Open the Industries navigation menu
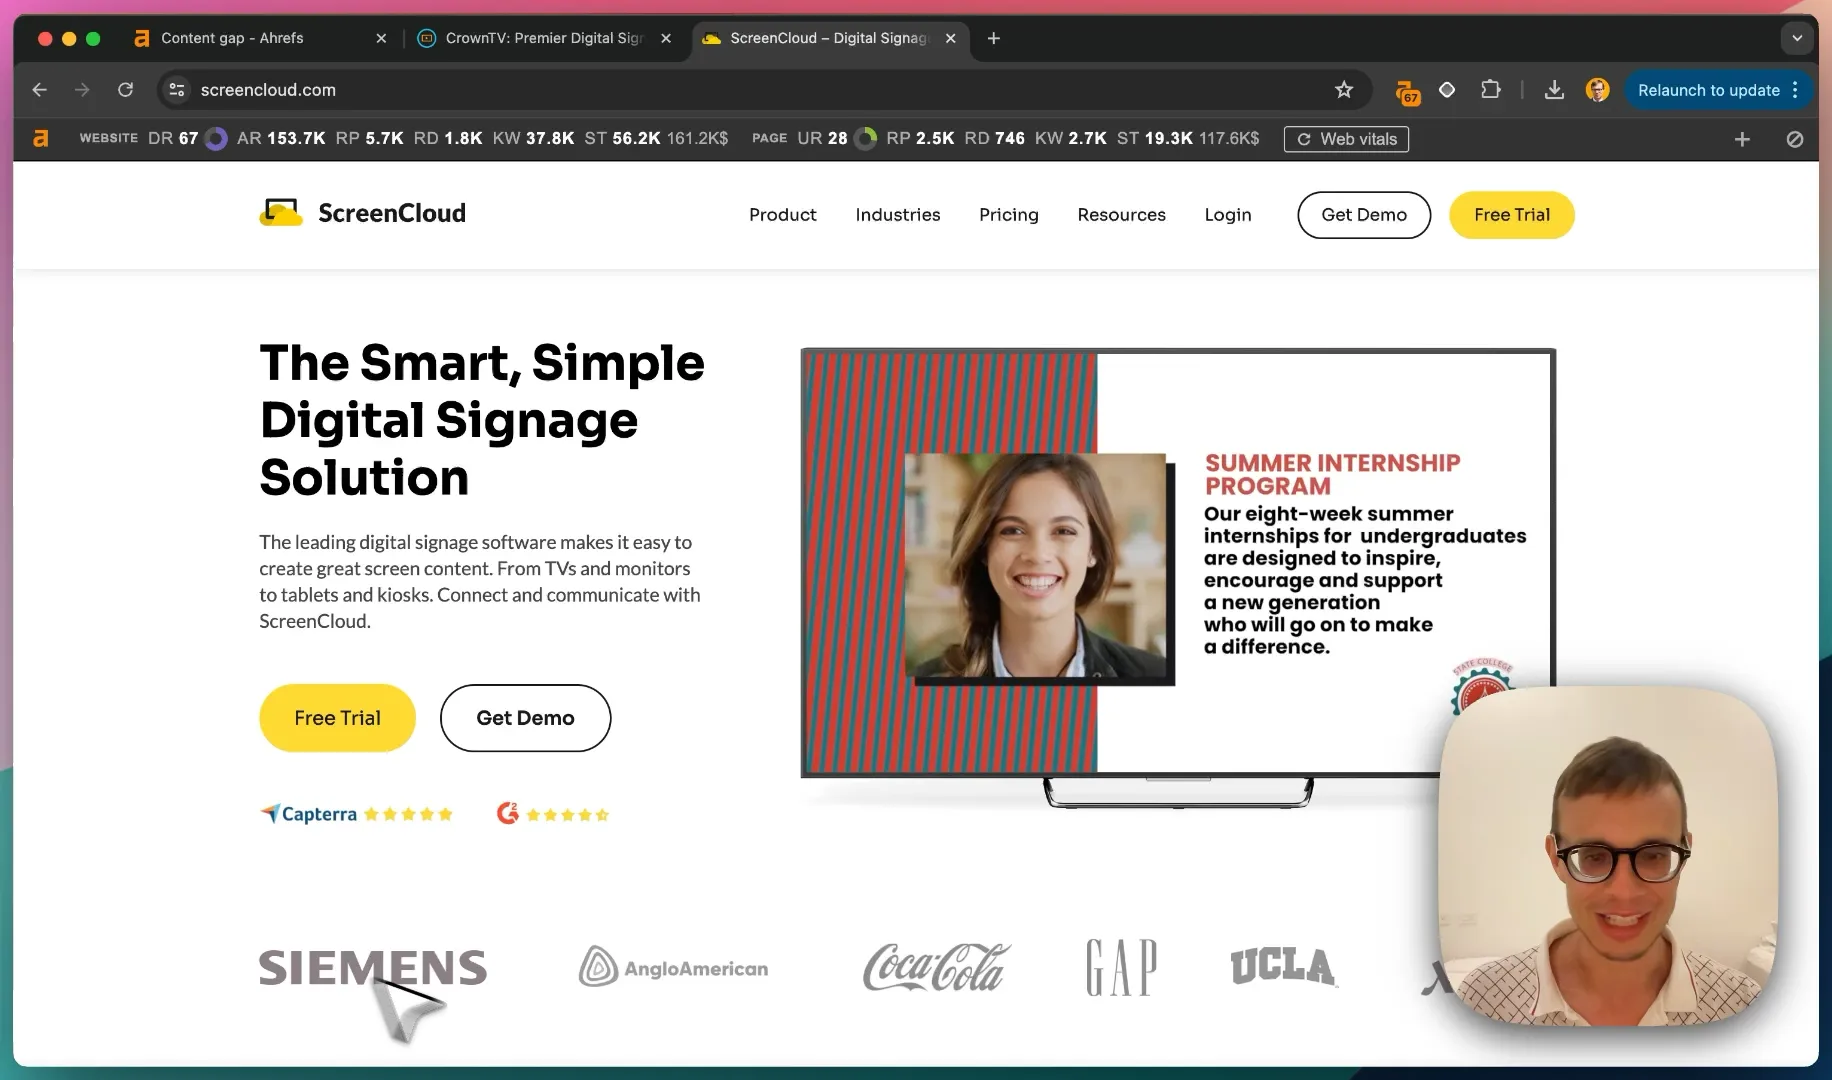Image resolution: width=1832 pixels, height=1080 pixels. point(898,215)
